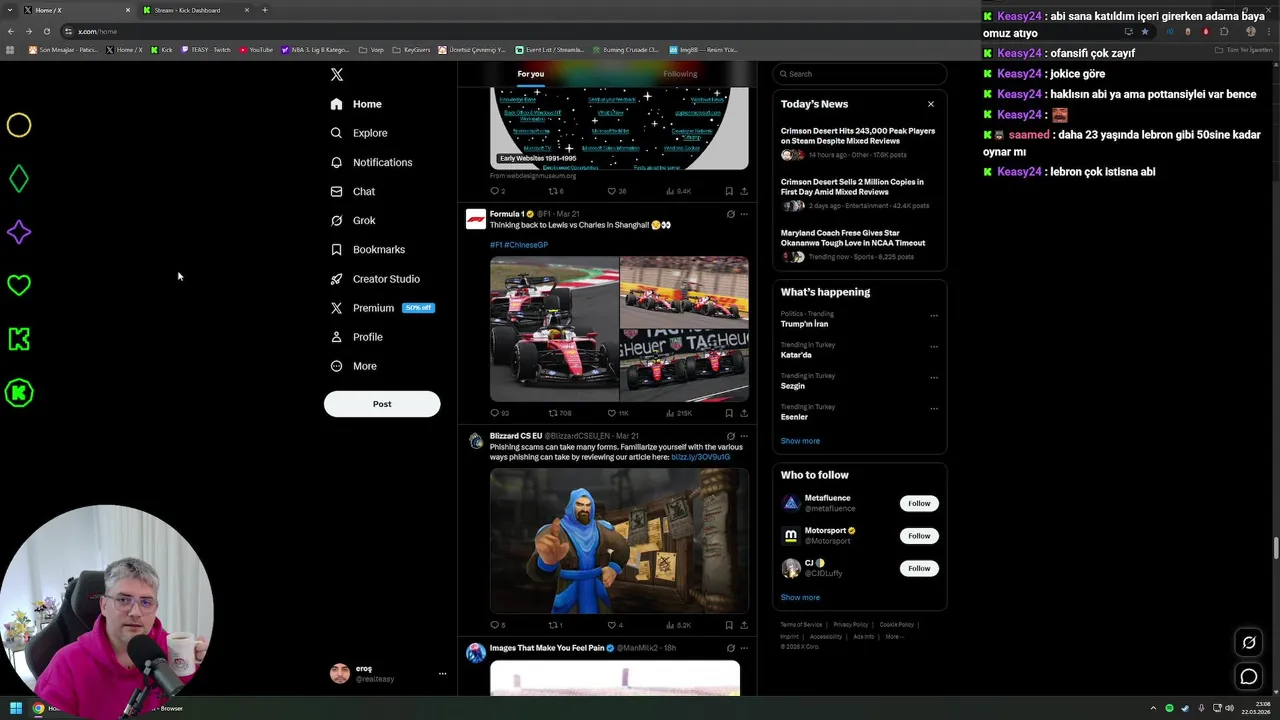This screenshot has height=720, width=1280.
Task: Follow CJ @CJDLuffy
Action: pos(919,568)
